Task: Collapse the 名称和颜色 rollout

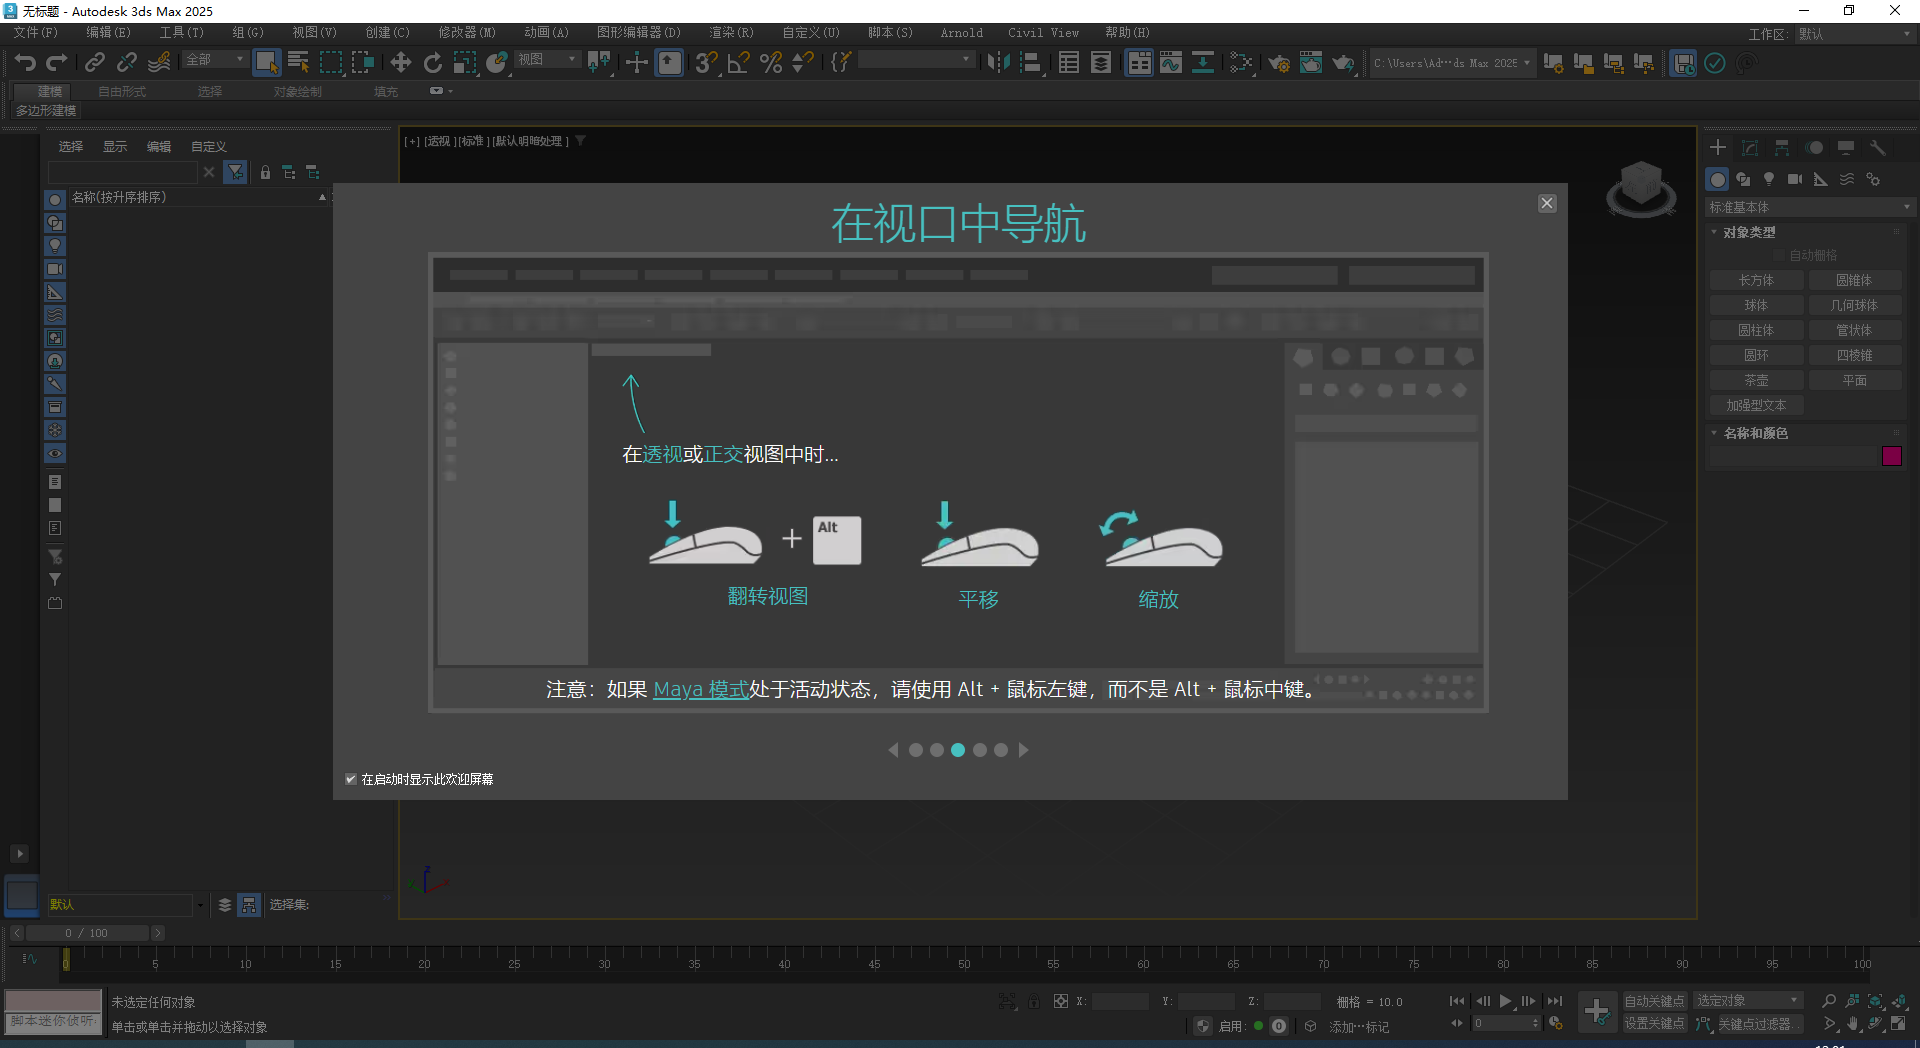Action: (1754, 433)
